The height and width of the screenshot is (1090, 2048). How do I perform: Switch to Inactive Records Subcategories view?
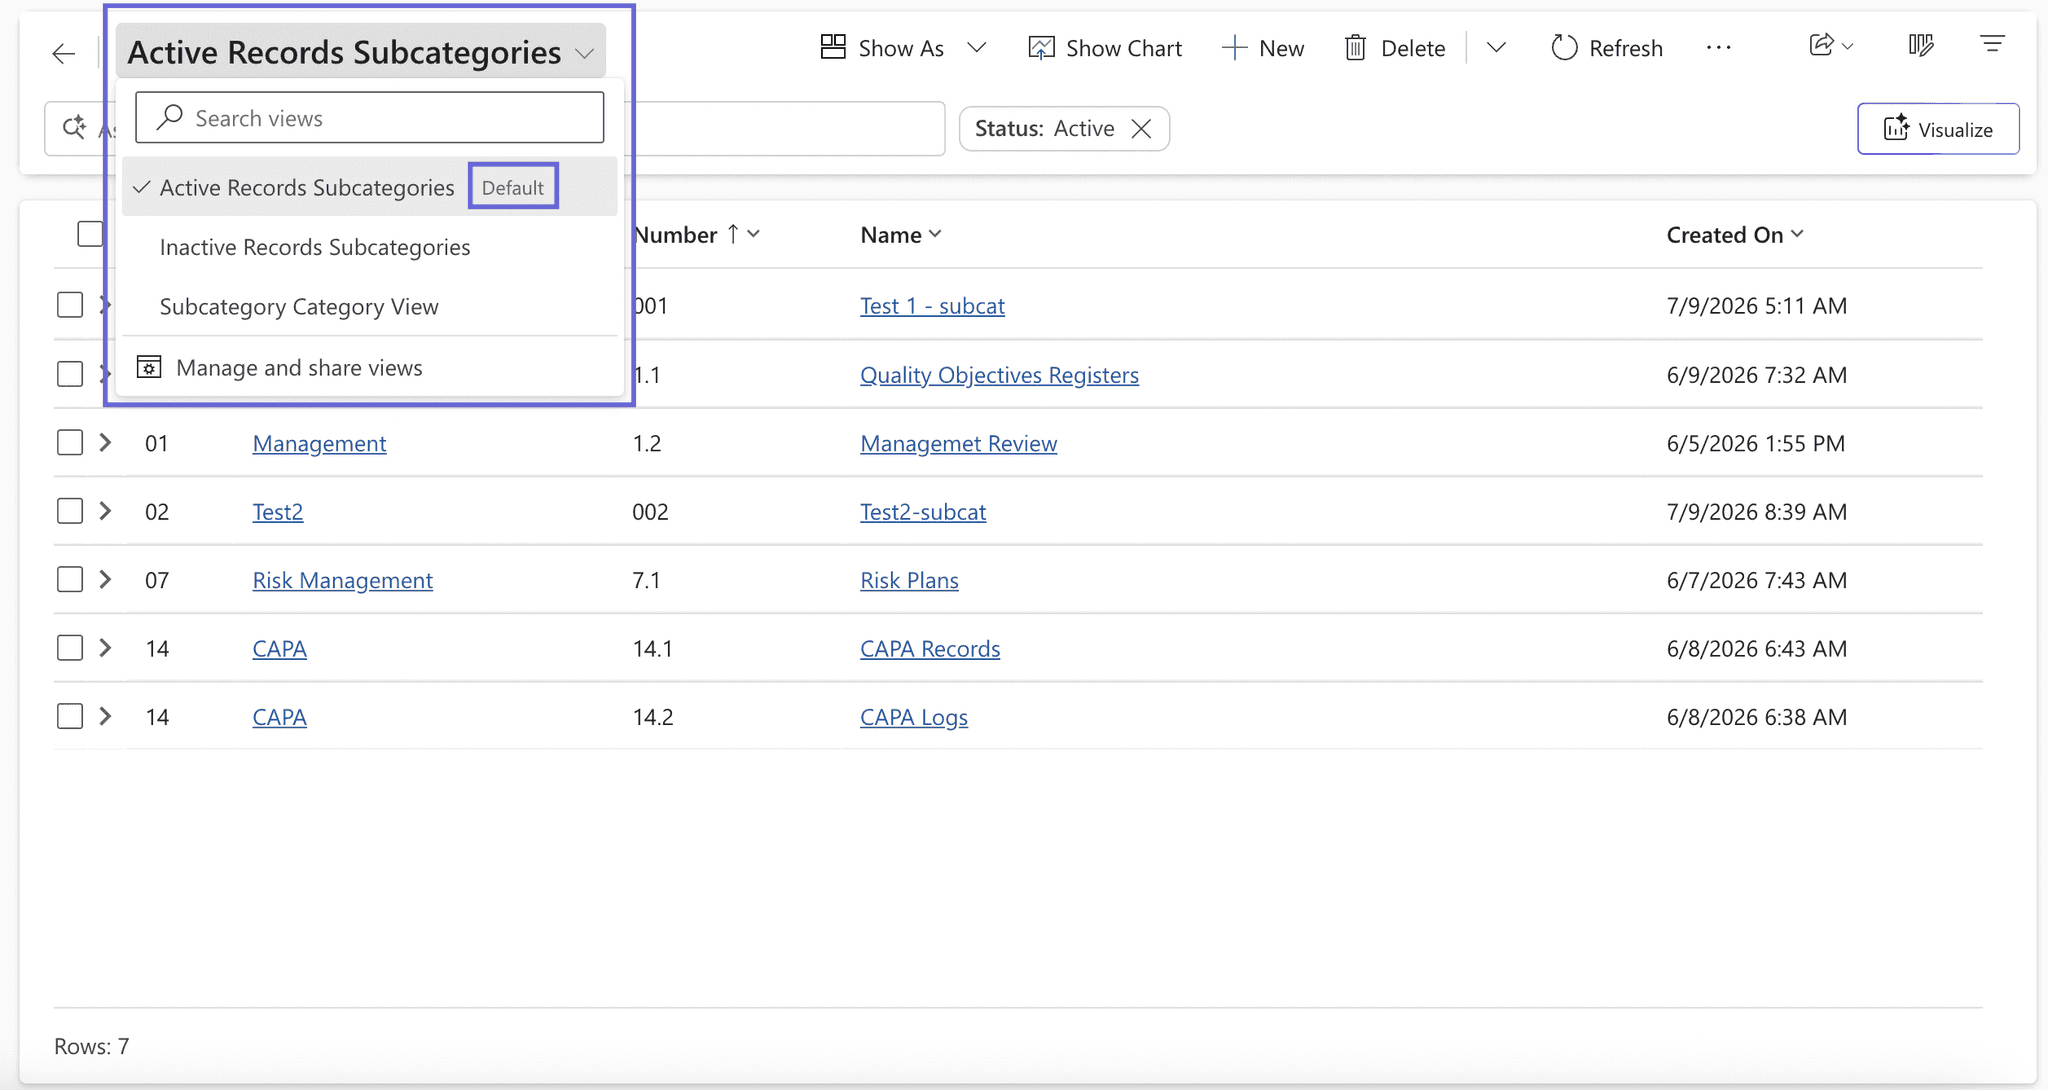[315, 247]
